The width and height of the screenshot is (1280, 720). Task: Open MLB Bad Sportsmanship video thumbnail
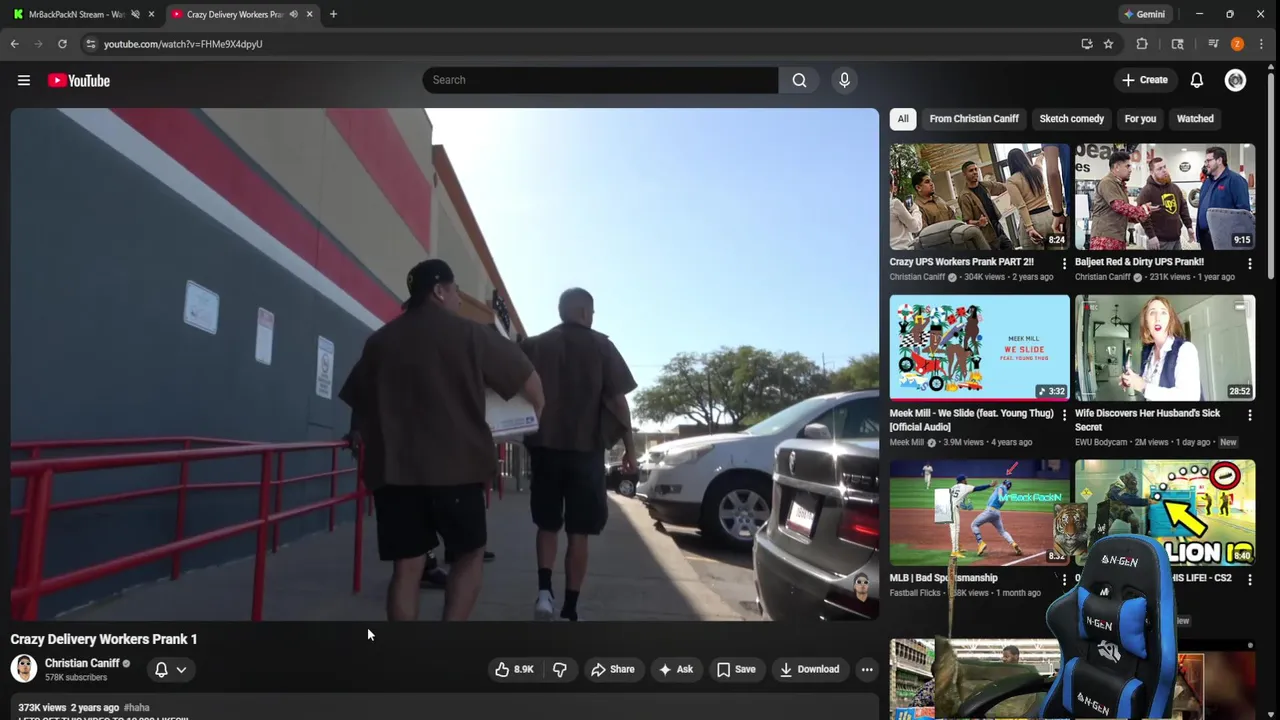tap(979, 512)
